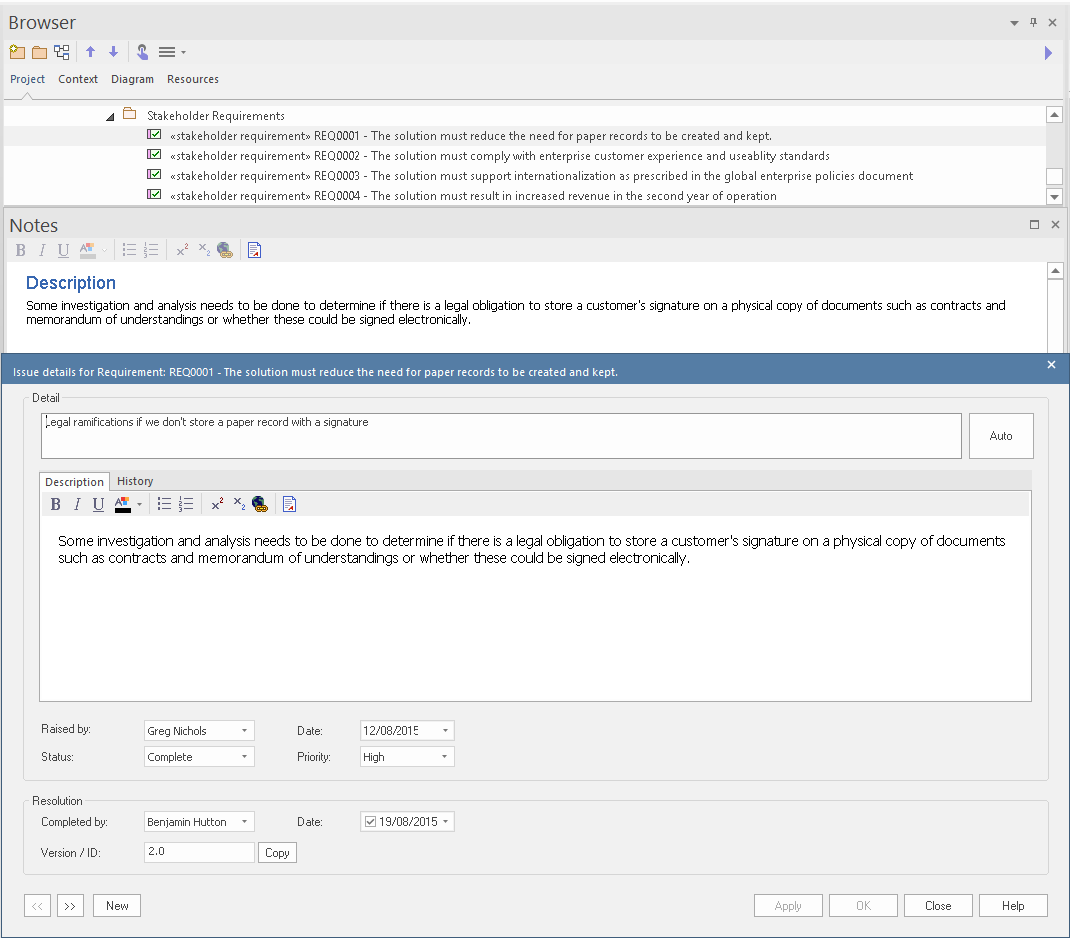
Task: Uncheck the resolution Date checkbox
Action: (x=370, y=822)
